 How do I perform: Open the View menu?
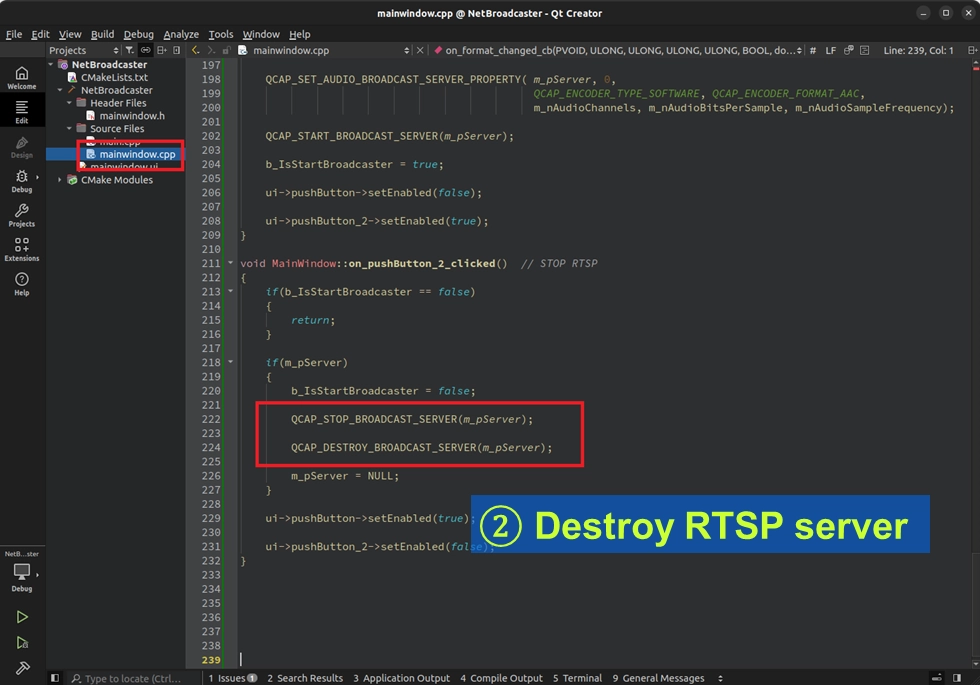click(70, 34)
